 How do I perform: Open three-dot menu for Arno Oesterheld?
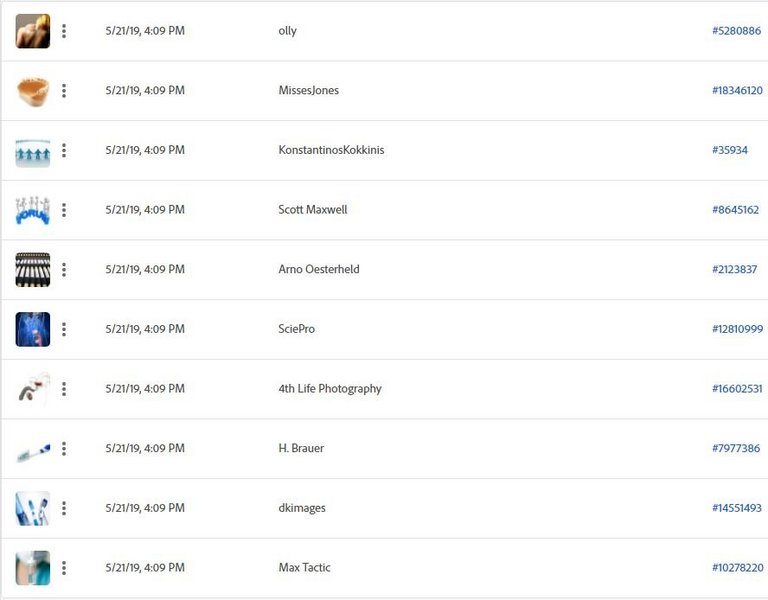coord(64,269)
